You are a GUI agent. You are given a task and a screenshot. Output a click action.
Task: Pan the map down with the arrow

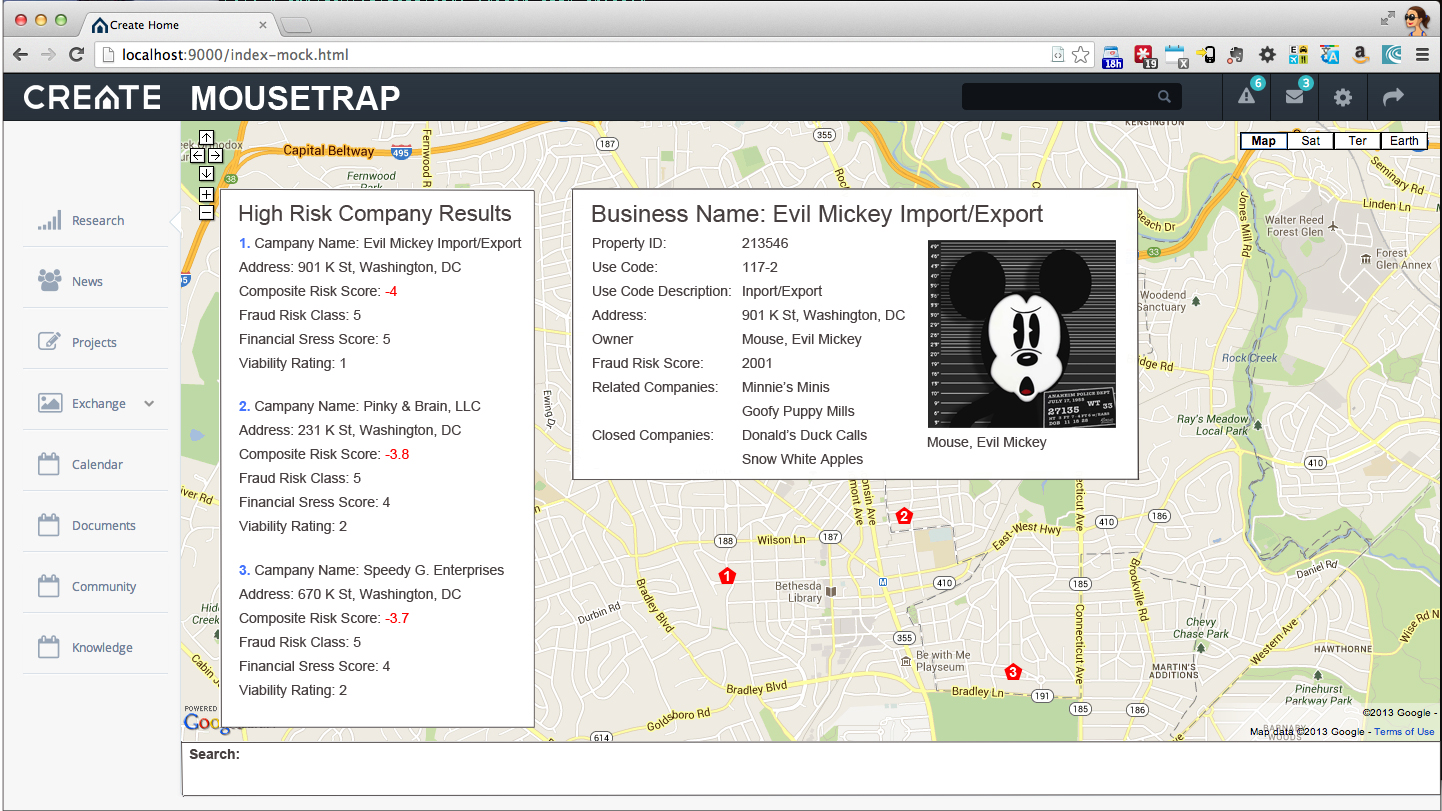pos(206,174)
